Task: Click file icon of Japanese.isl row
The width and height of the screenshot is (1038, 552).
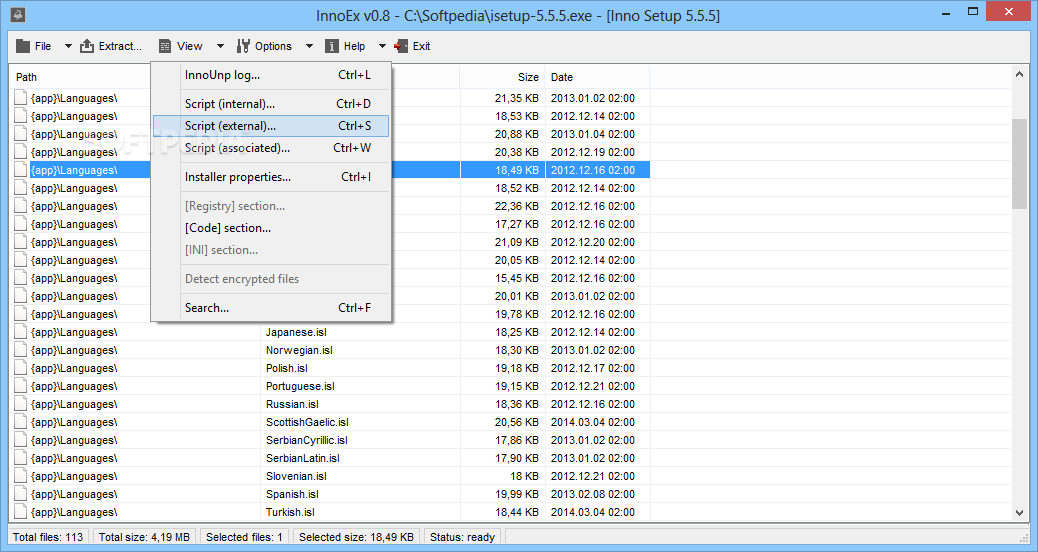Action: [21, 332]
